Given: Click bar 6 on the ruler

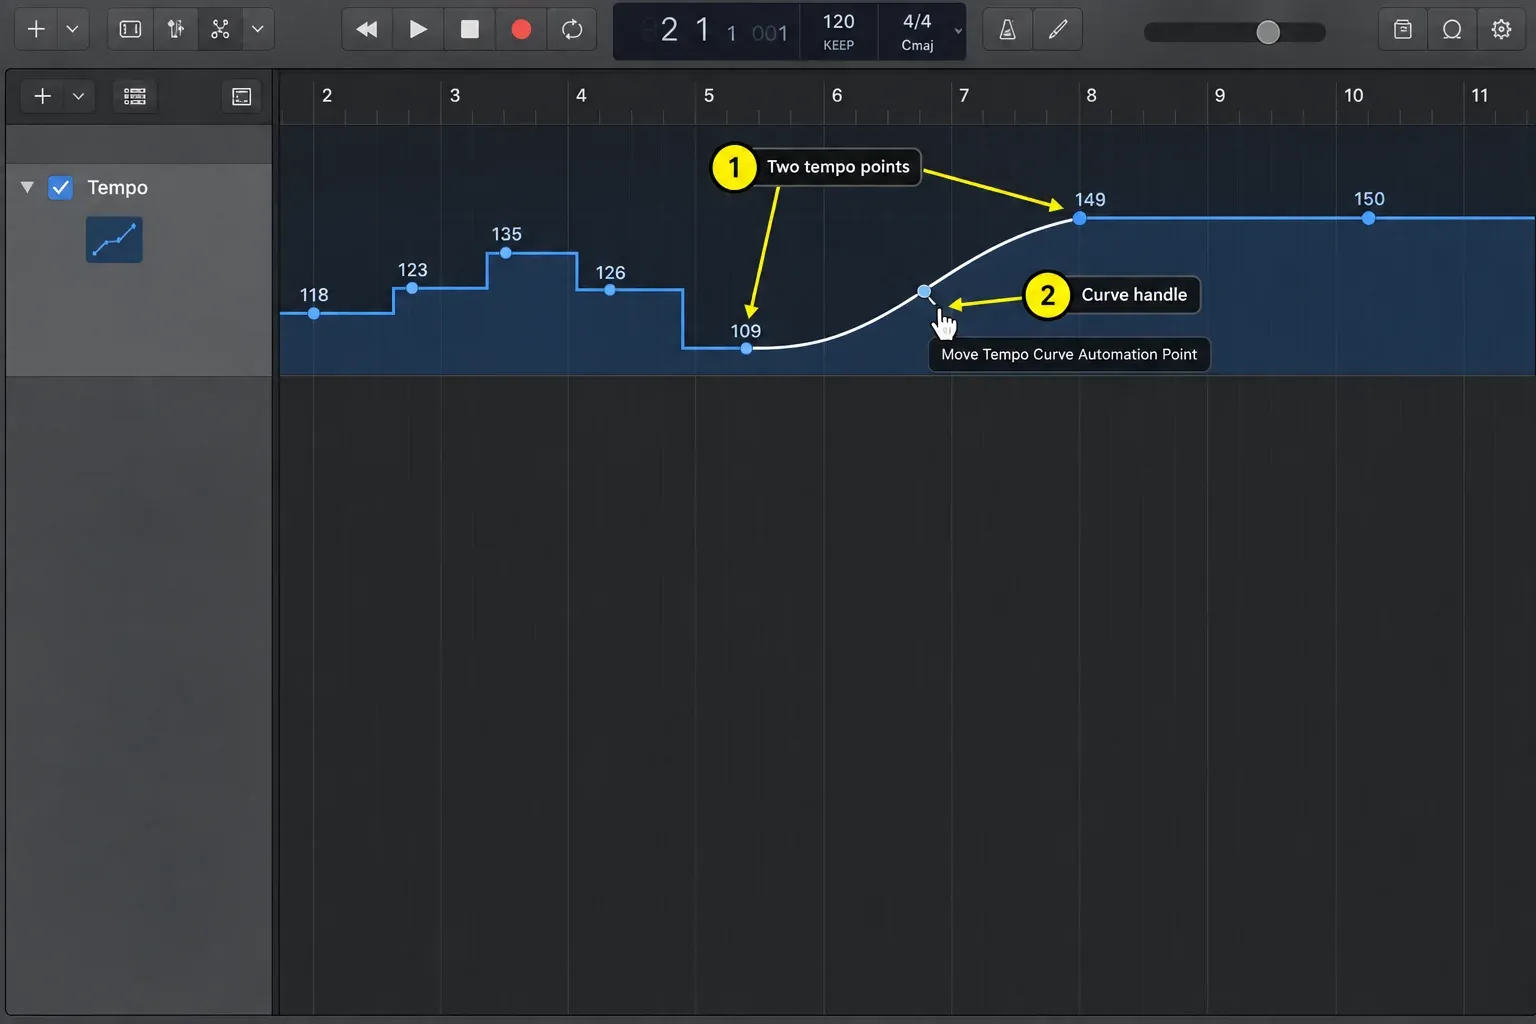Looking at the screenshot, I should coord(837,96).
